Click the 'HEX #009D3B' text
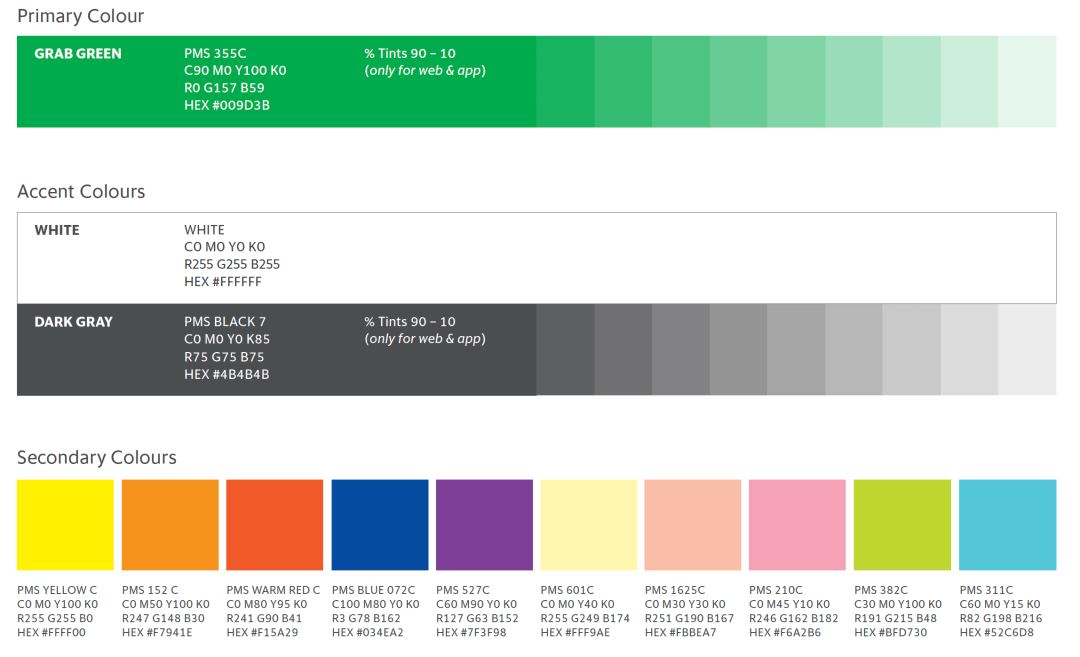Viewport: 1080px width, 657px height. pos(227,105)
